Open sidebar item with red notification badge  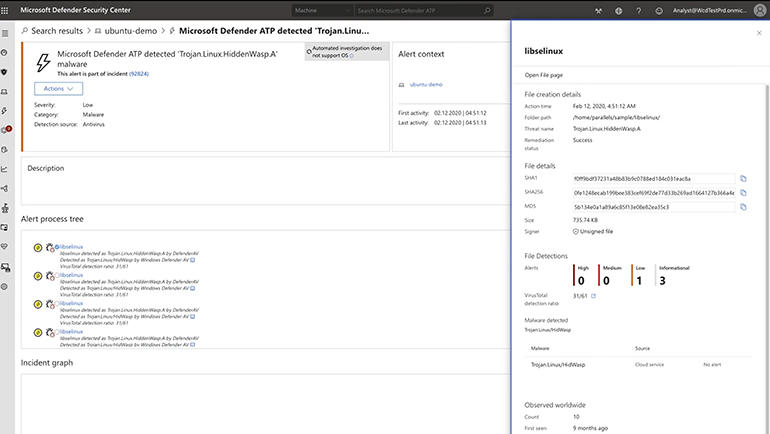(x=6, y=129)
